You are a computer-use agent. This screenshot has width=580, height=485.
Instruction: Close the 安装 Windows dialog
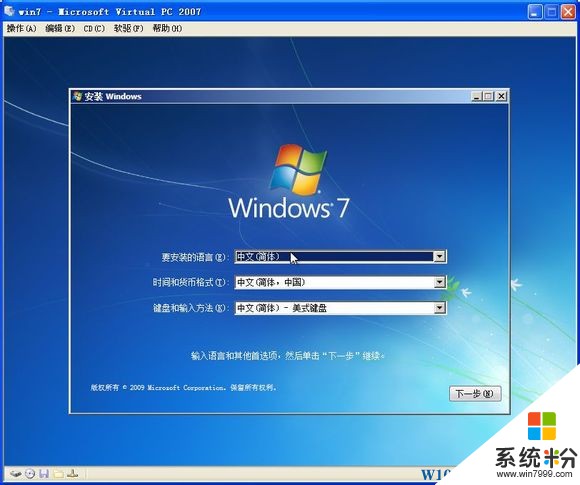[x=501, y=97]
